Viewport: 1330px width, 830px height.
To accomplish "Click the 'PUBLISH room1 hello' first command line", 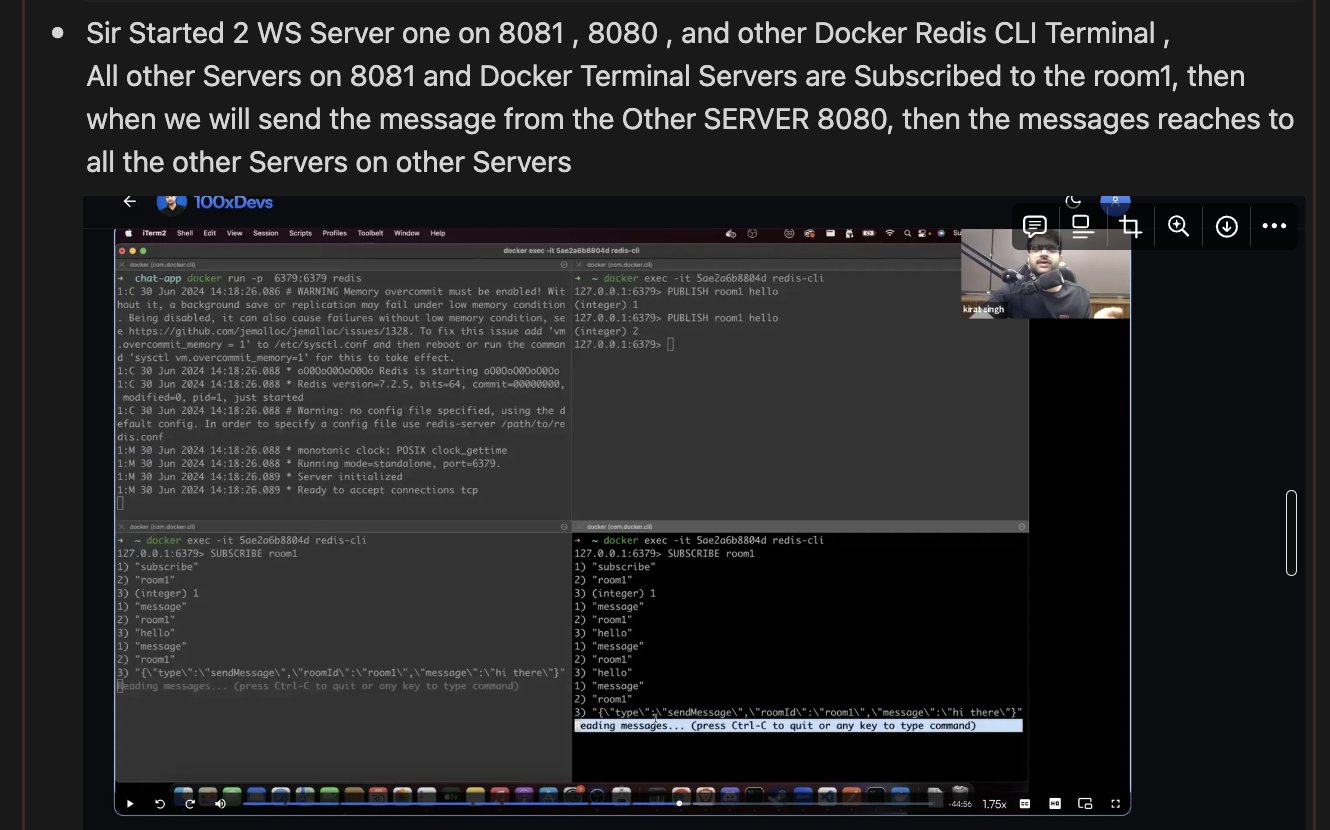I will coord(722,292).
